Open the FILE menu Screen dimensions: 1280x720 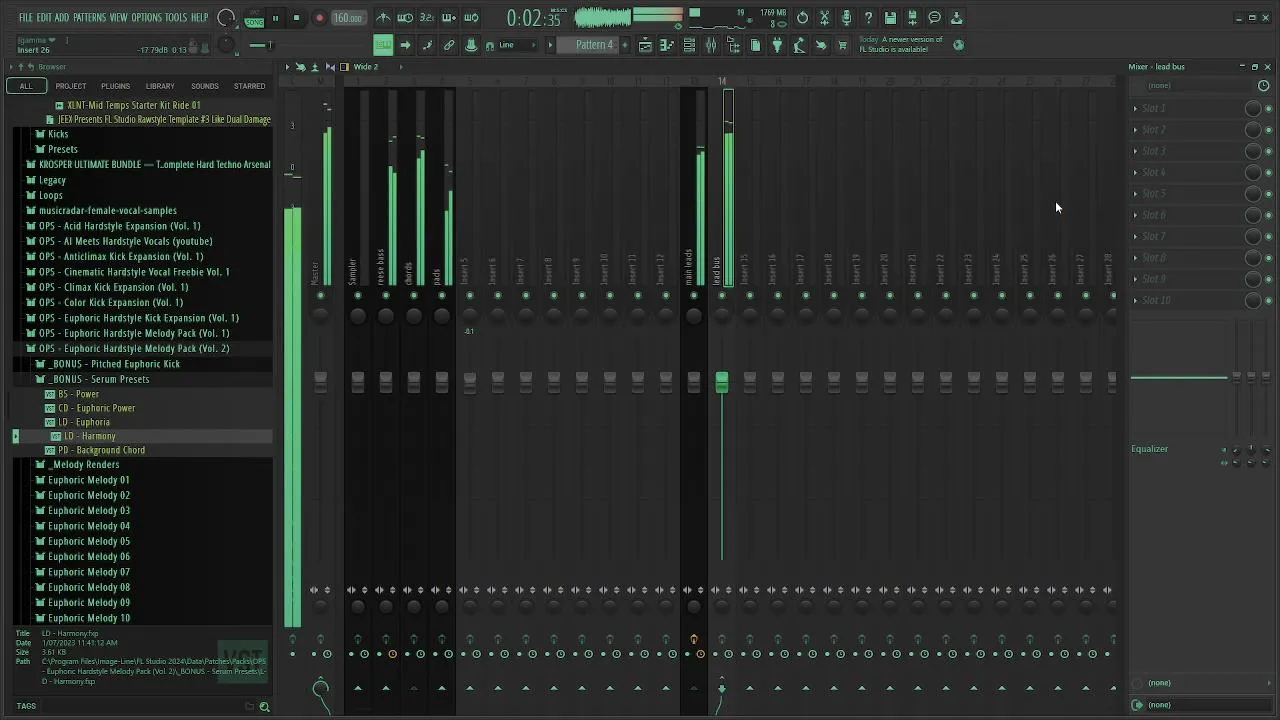[25, 18]
